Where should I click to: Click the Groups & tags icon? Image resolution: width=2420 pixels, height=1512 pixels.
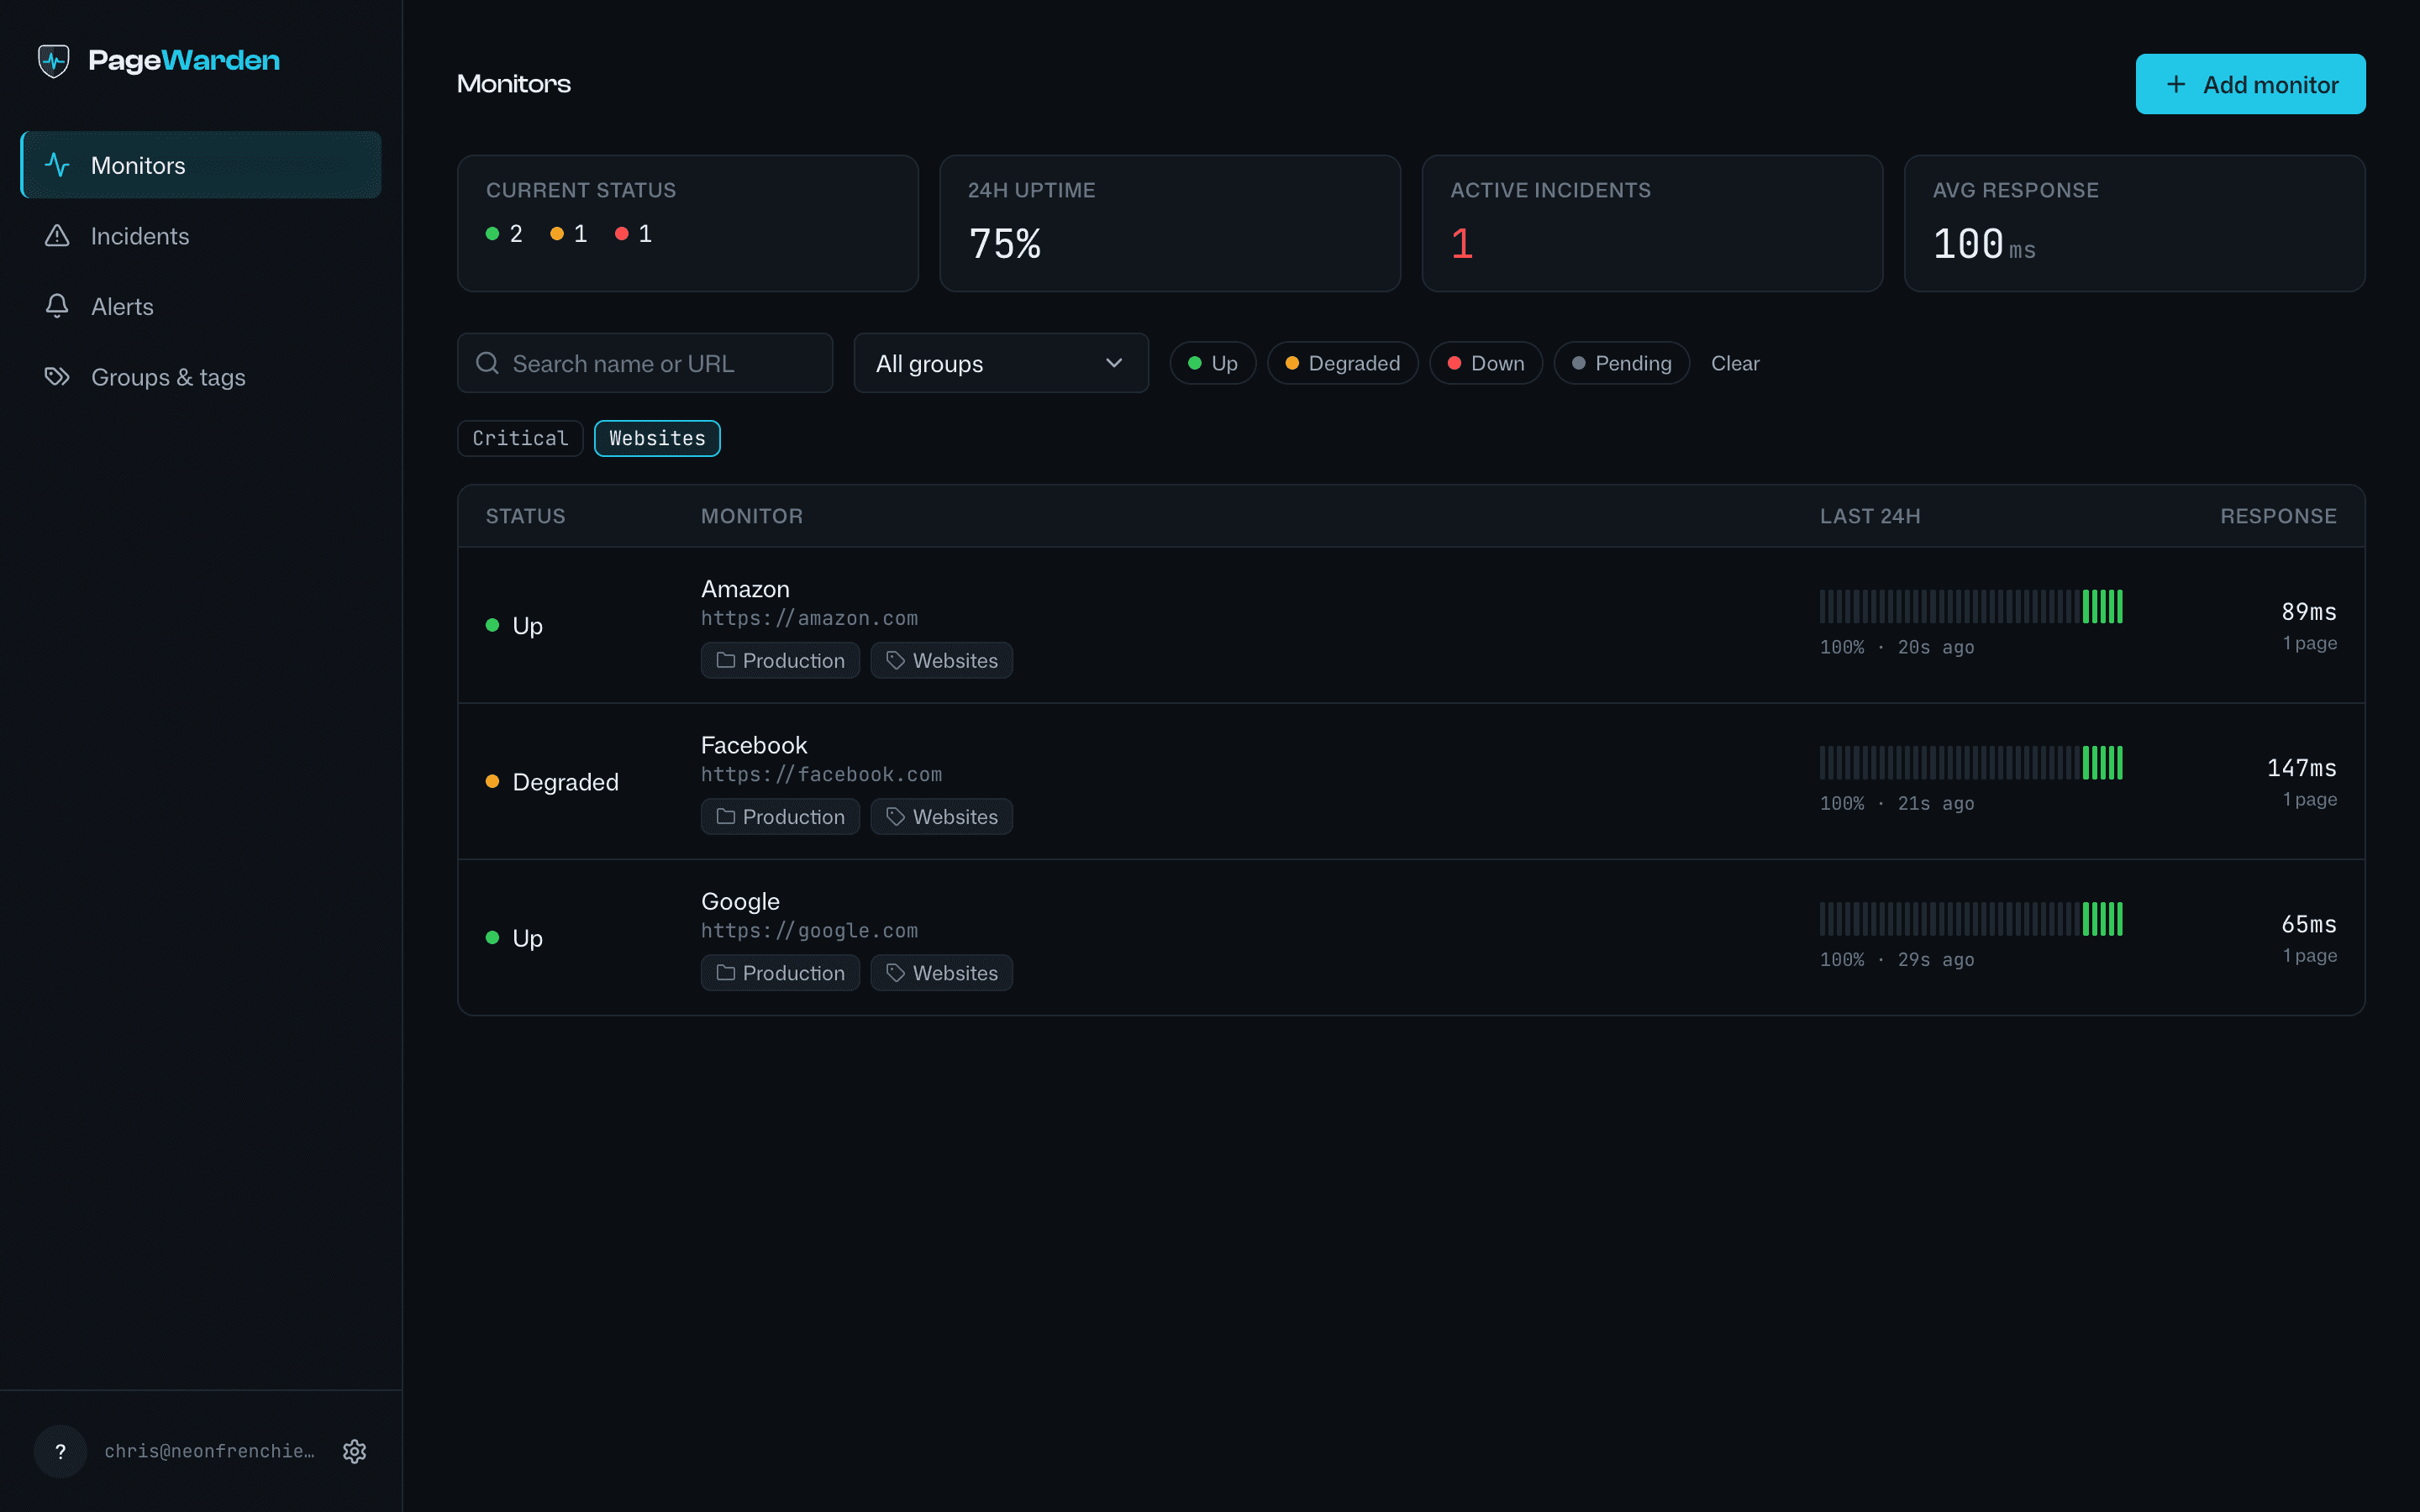[x=57, y=377]
